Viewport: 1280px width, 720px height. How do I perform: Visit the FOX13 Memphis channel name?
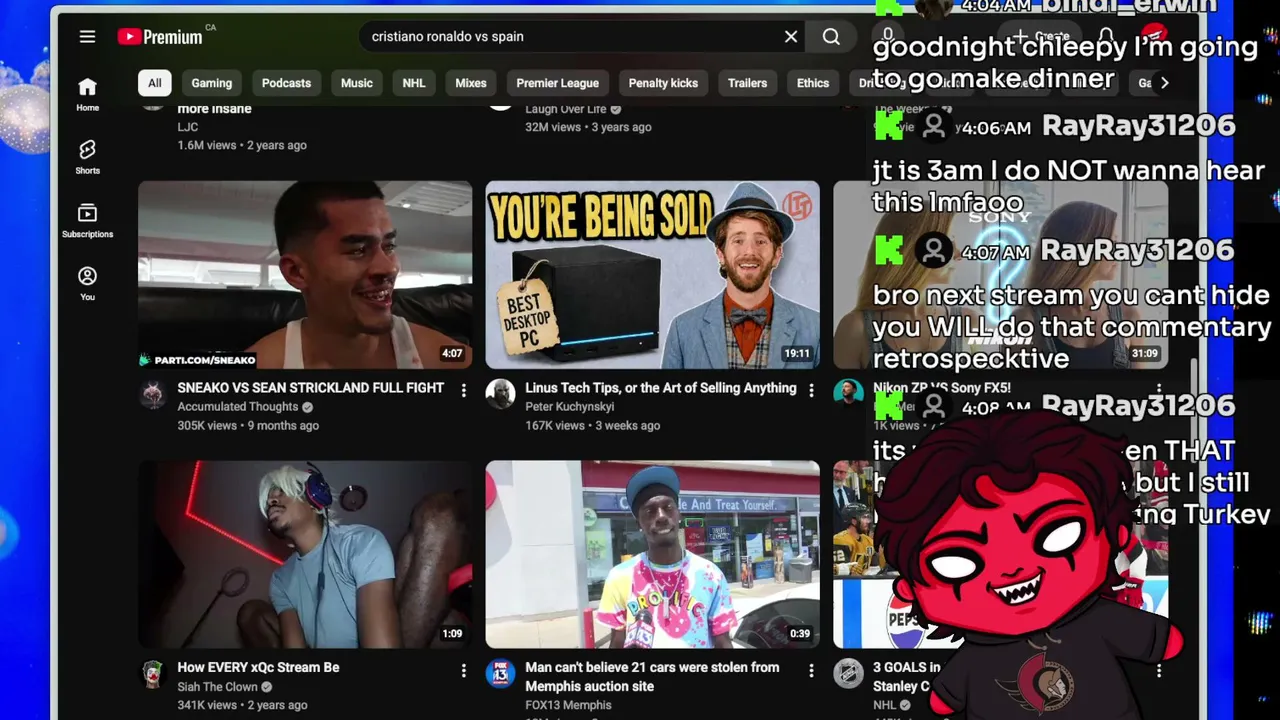coord(569,705)
